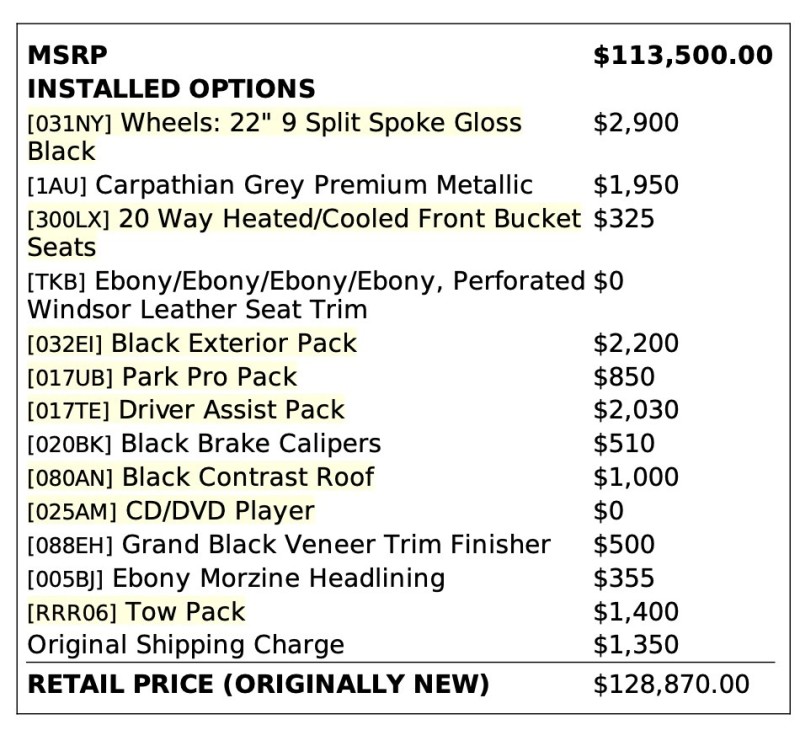Select the retail price total $128,870.00
800x746 pixels.
click(670, 685)
